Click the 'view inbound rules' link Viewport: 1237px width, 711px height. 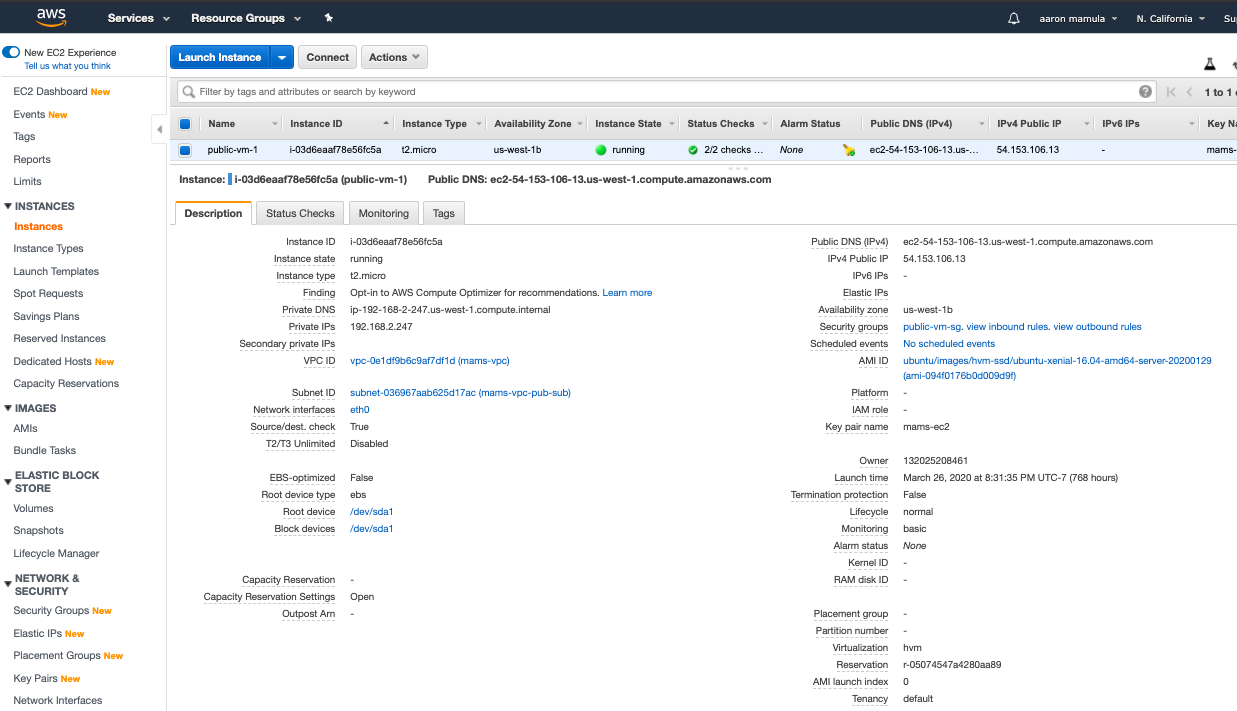[x=1007, y=327]
